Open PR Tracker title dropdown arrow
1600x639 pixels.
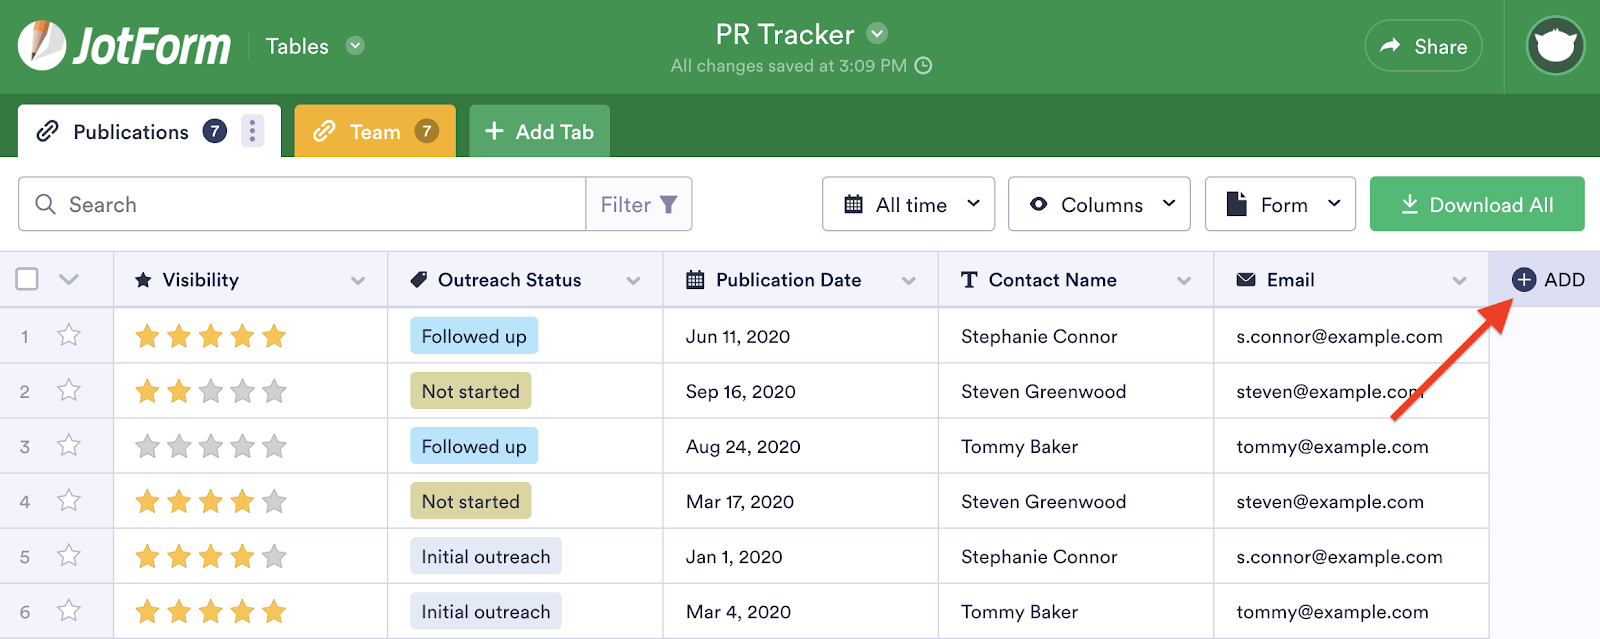coord(877,34)
